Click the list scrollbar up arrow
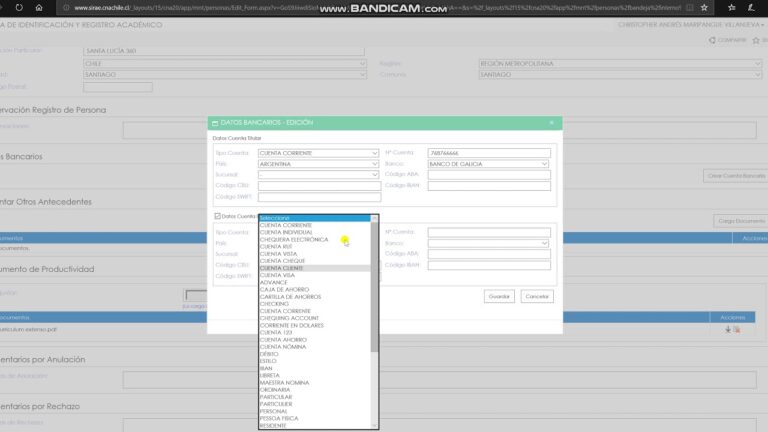 pyautogui.click(x=374, y=218)
